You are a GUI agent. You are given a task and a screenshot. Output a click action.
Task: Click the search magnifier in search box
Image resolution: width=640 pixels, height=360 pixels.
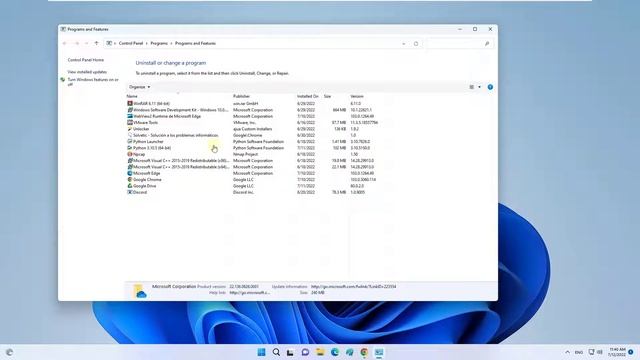487,44
